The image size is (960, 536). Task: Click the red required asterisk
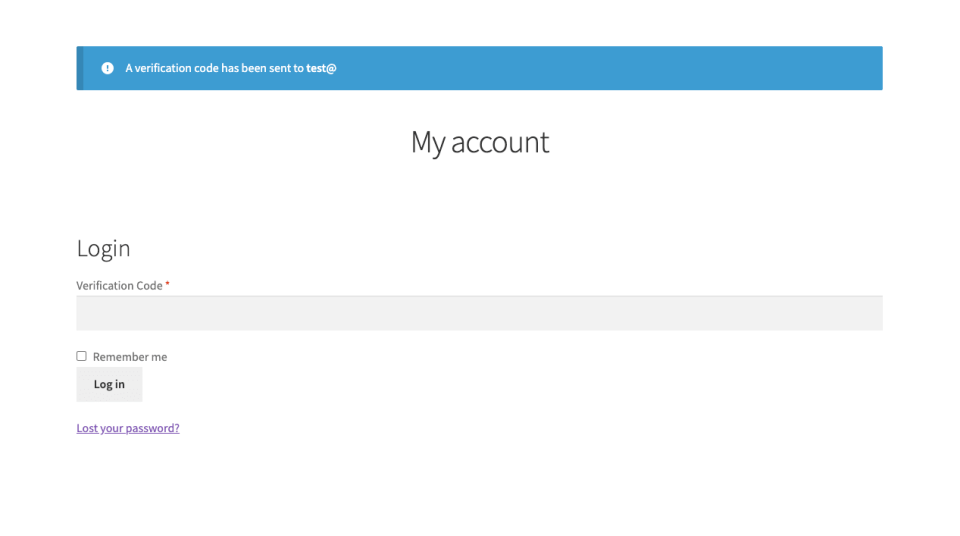(x=167, y=284)
